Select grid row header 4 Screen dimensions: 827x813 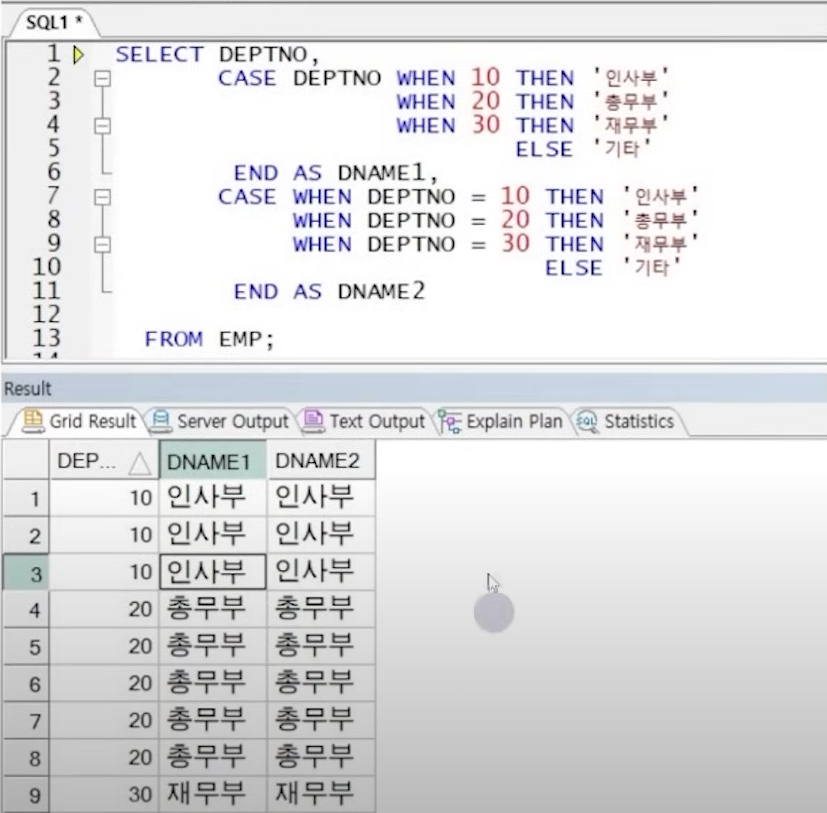[x=26, y=609]
